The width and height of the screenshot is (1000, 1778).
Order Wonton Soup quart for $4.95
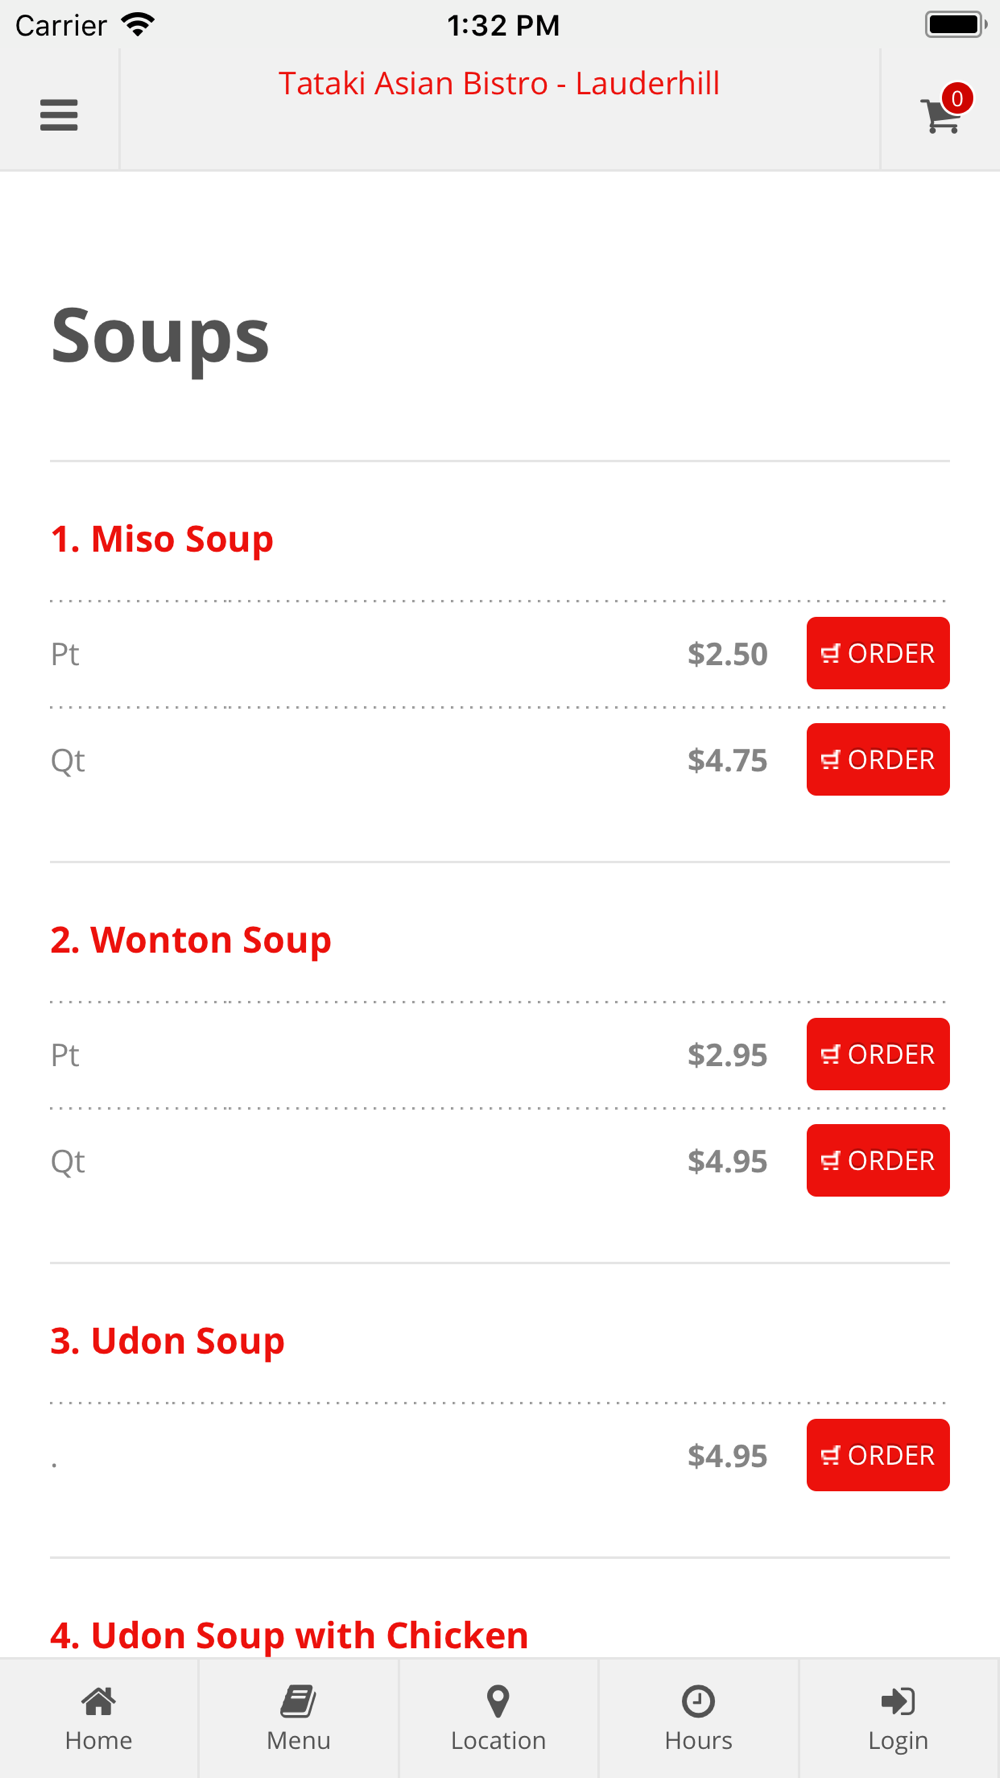[x=877, y=1160]
